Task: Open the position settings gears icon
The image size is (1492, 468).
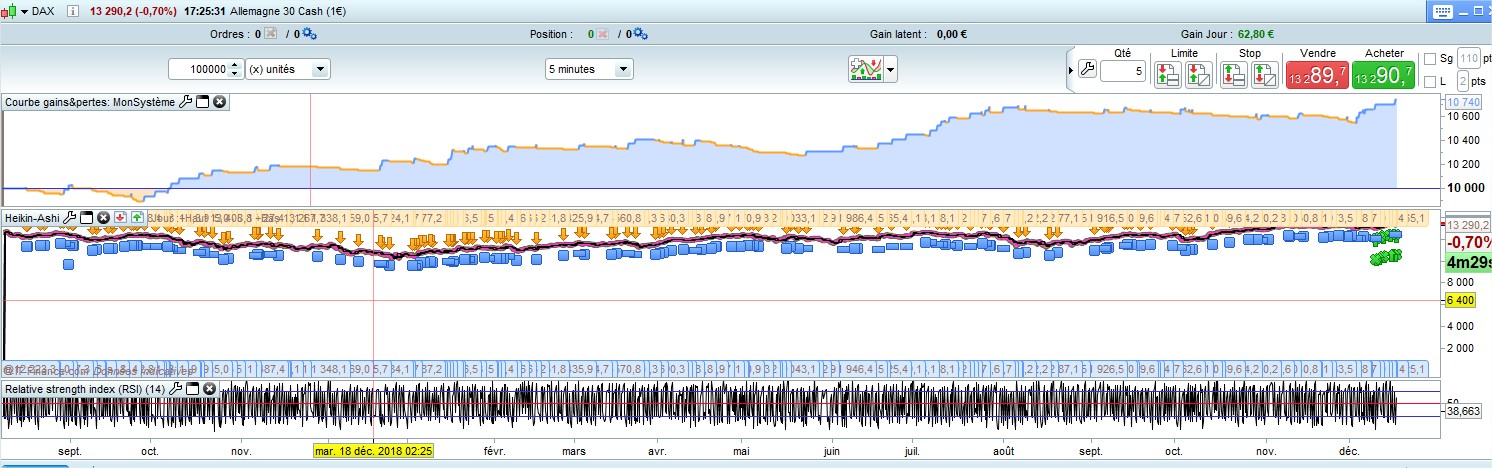Action: pyautogui.click(x=640, y=33)
